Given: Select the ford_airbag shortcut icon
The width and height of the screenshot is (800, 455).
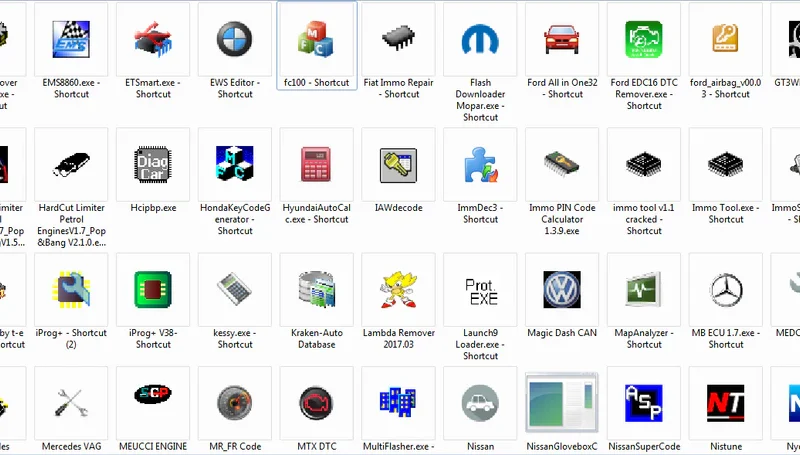Looking at the screenshot, I should point(726,40).
